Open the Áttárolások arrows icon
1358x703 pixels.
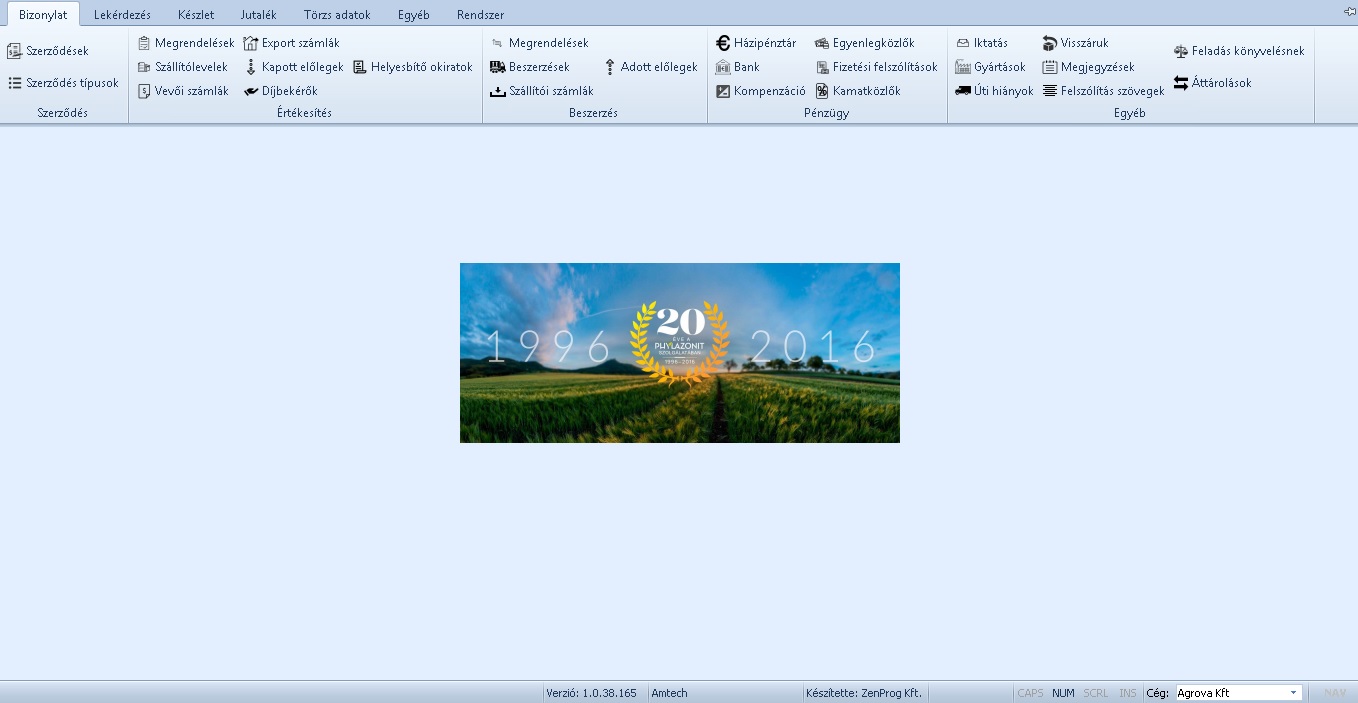[x=1181, y=83]
